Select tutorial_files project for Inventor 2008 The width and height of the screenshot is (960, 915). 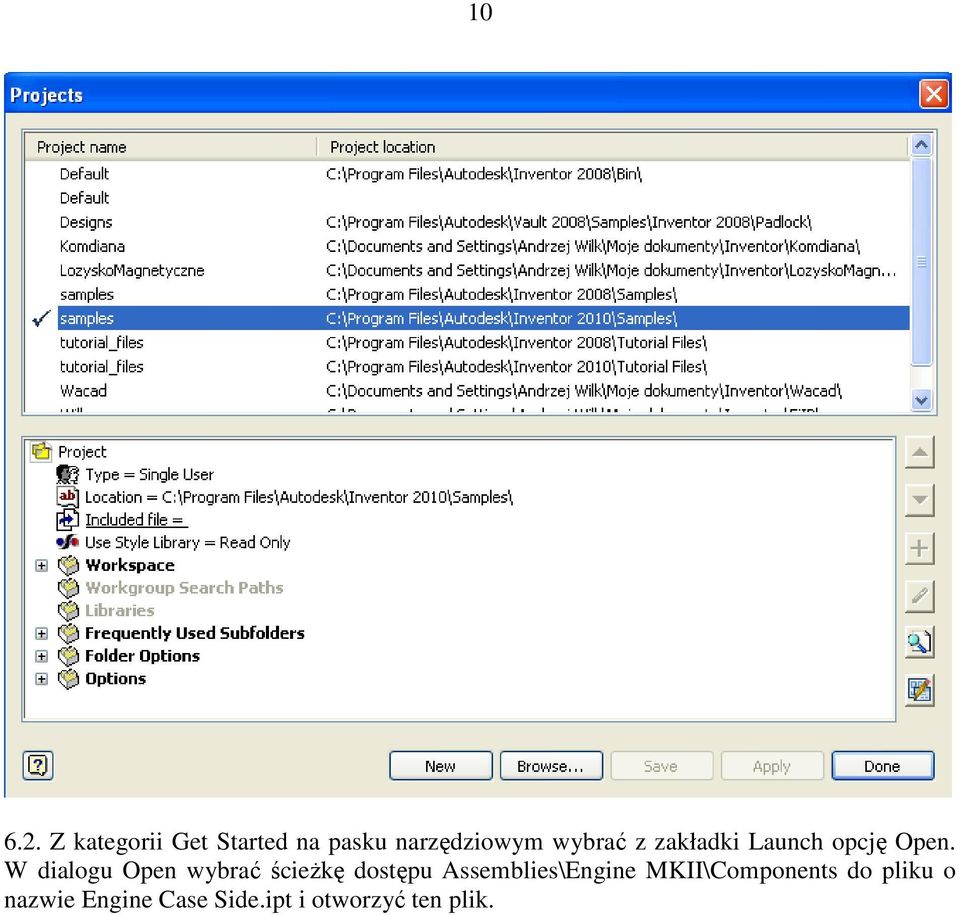(x=468, y=342)
